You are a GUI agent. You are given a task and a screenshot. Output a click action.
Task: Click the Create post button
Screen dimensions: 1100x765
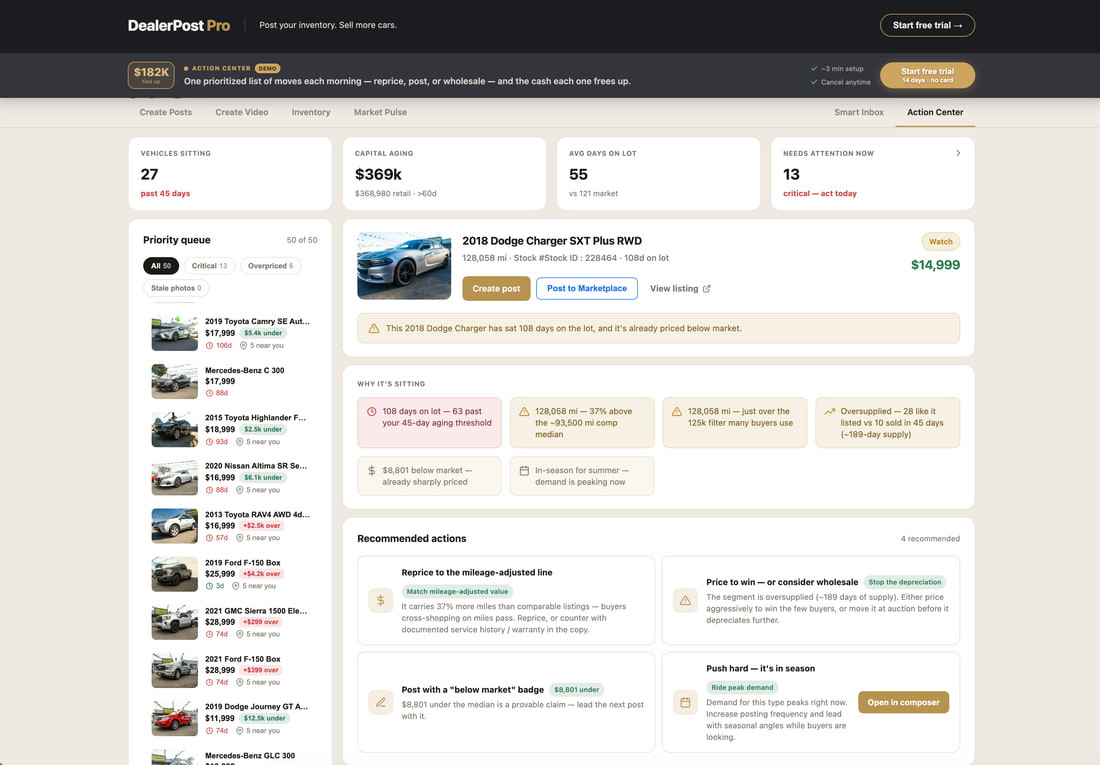coord(496,288)
